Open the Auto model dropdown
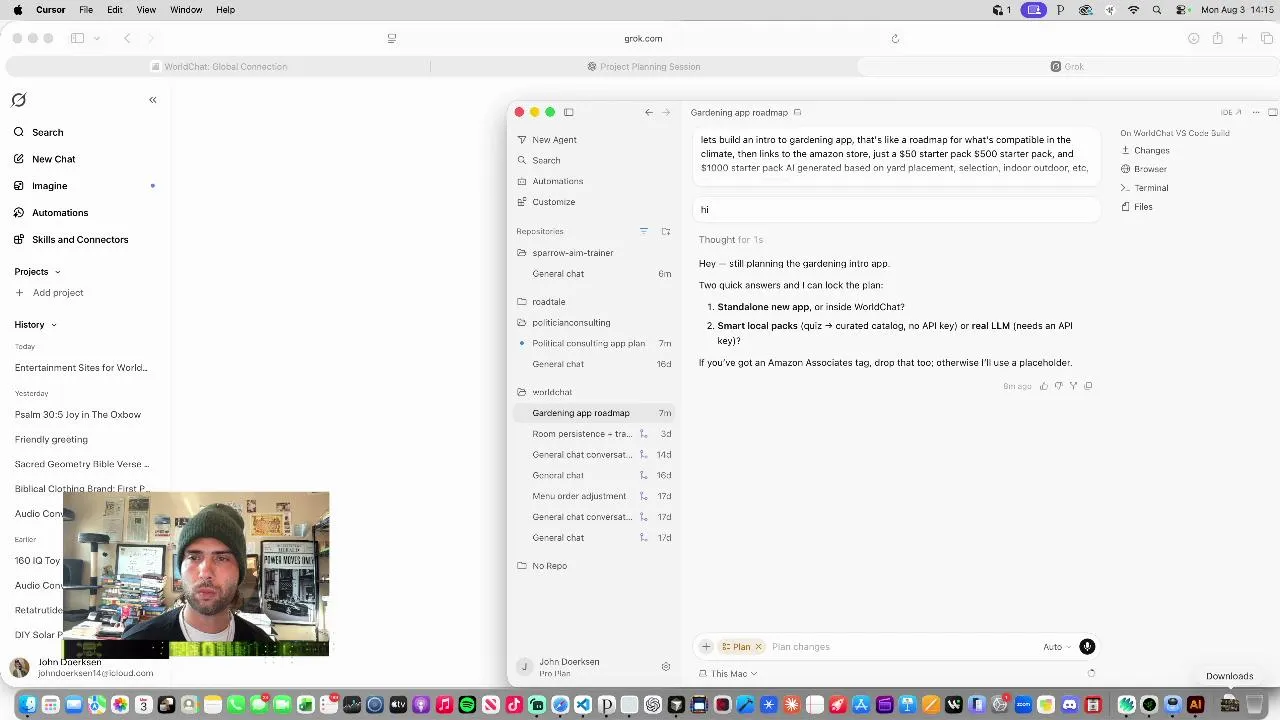The width and height of the screenshot is (1280, 720). (x=1057, y=647)
